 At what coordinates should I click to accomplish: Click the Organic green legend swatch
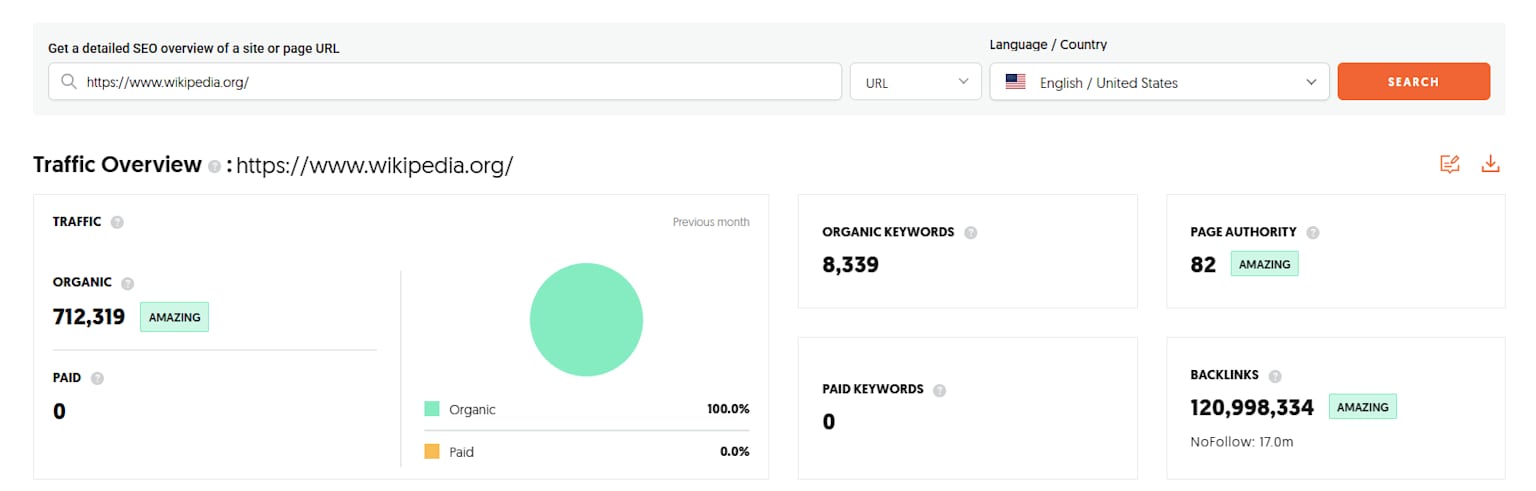(x=432, y=409)
